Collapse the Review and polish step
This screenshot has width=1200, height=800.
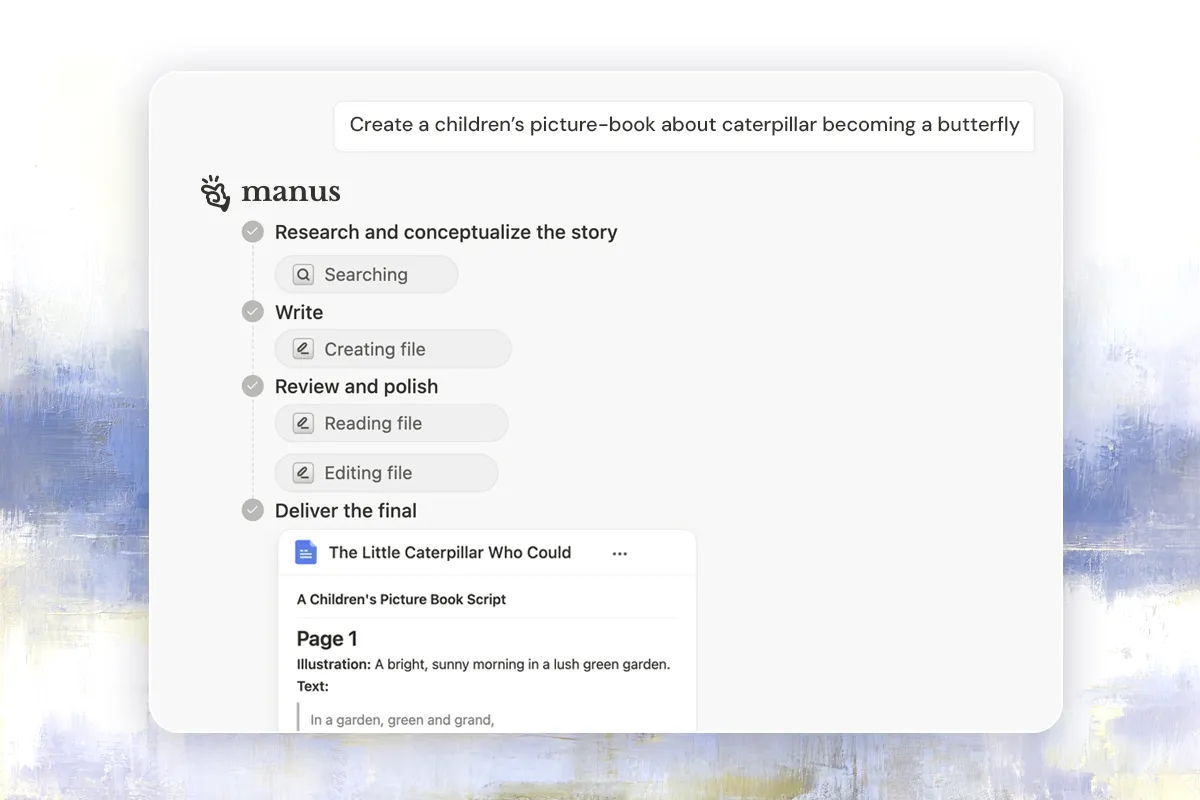click(x=356, y=386)
